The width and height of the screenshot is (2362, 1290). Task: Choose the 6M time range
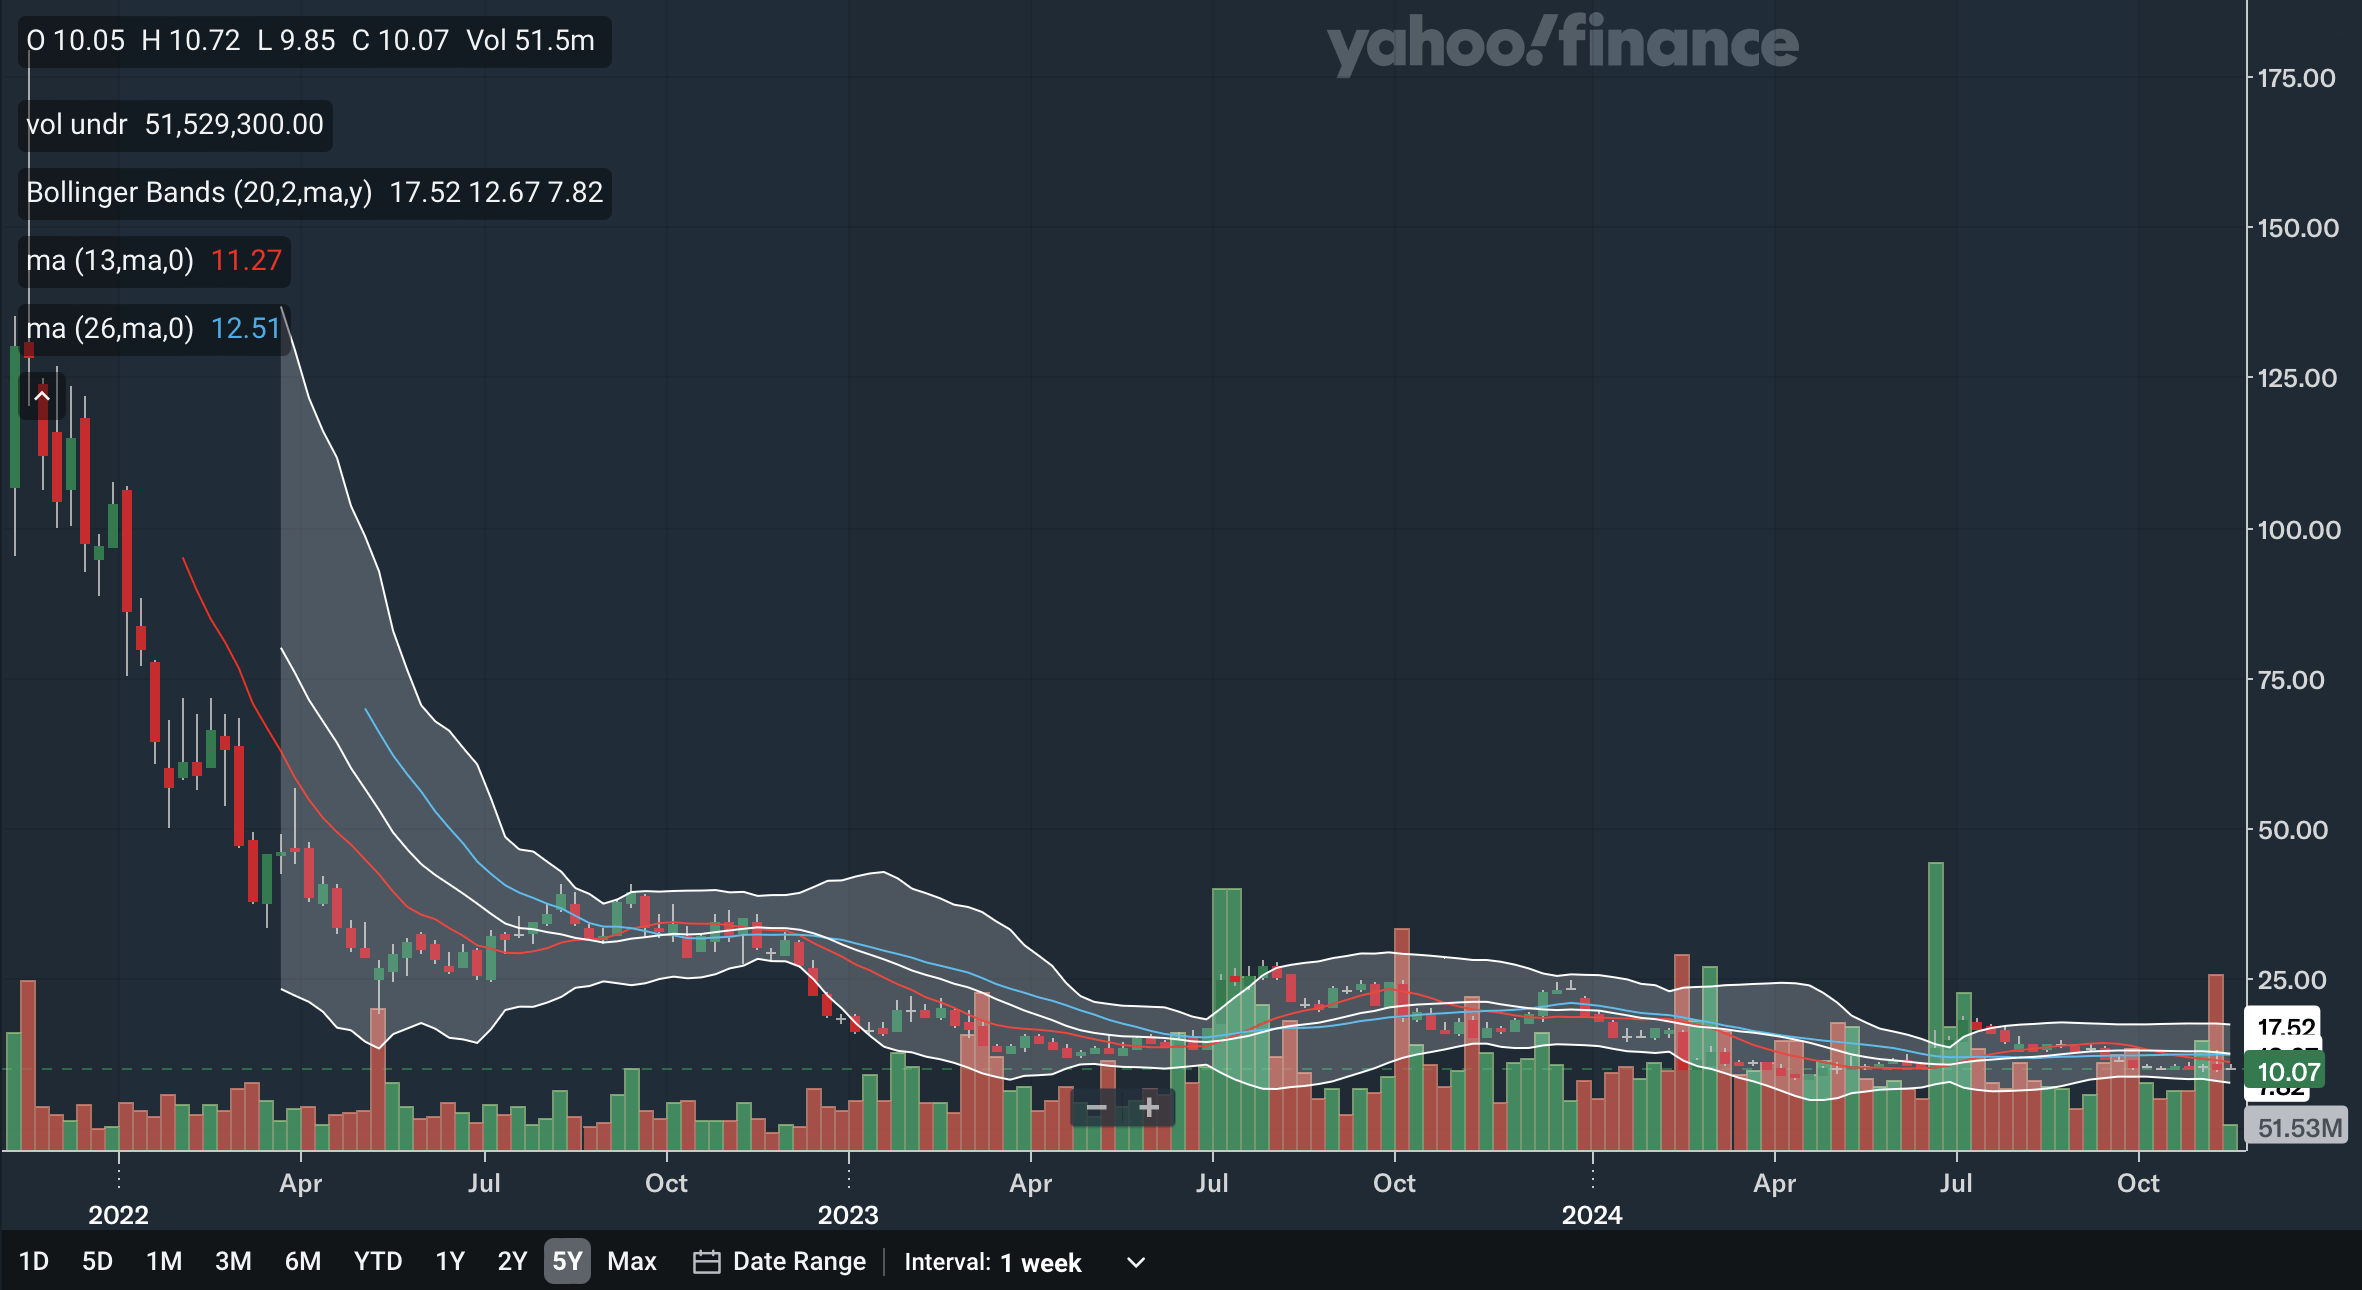tap(303, 1262)
